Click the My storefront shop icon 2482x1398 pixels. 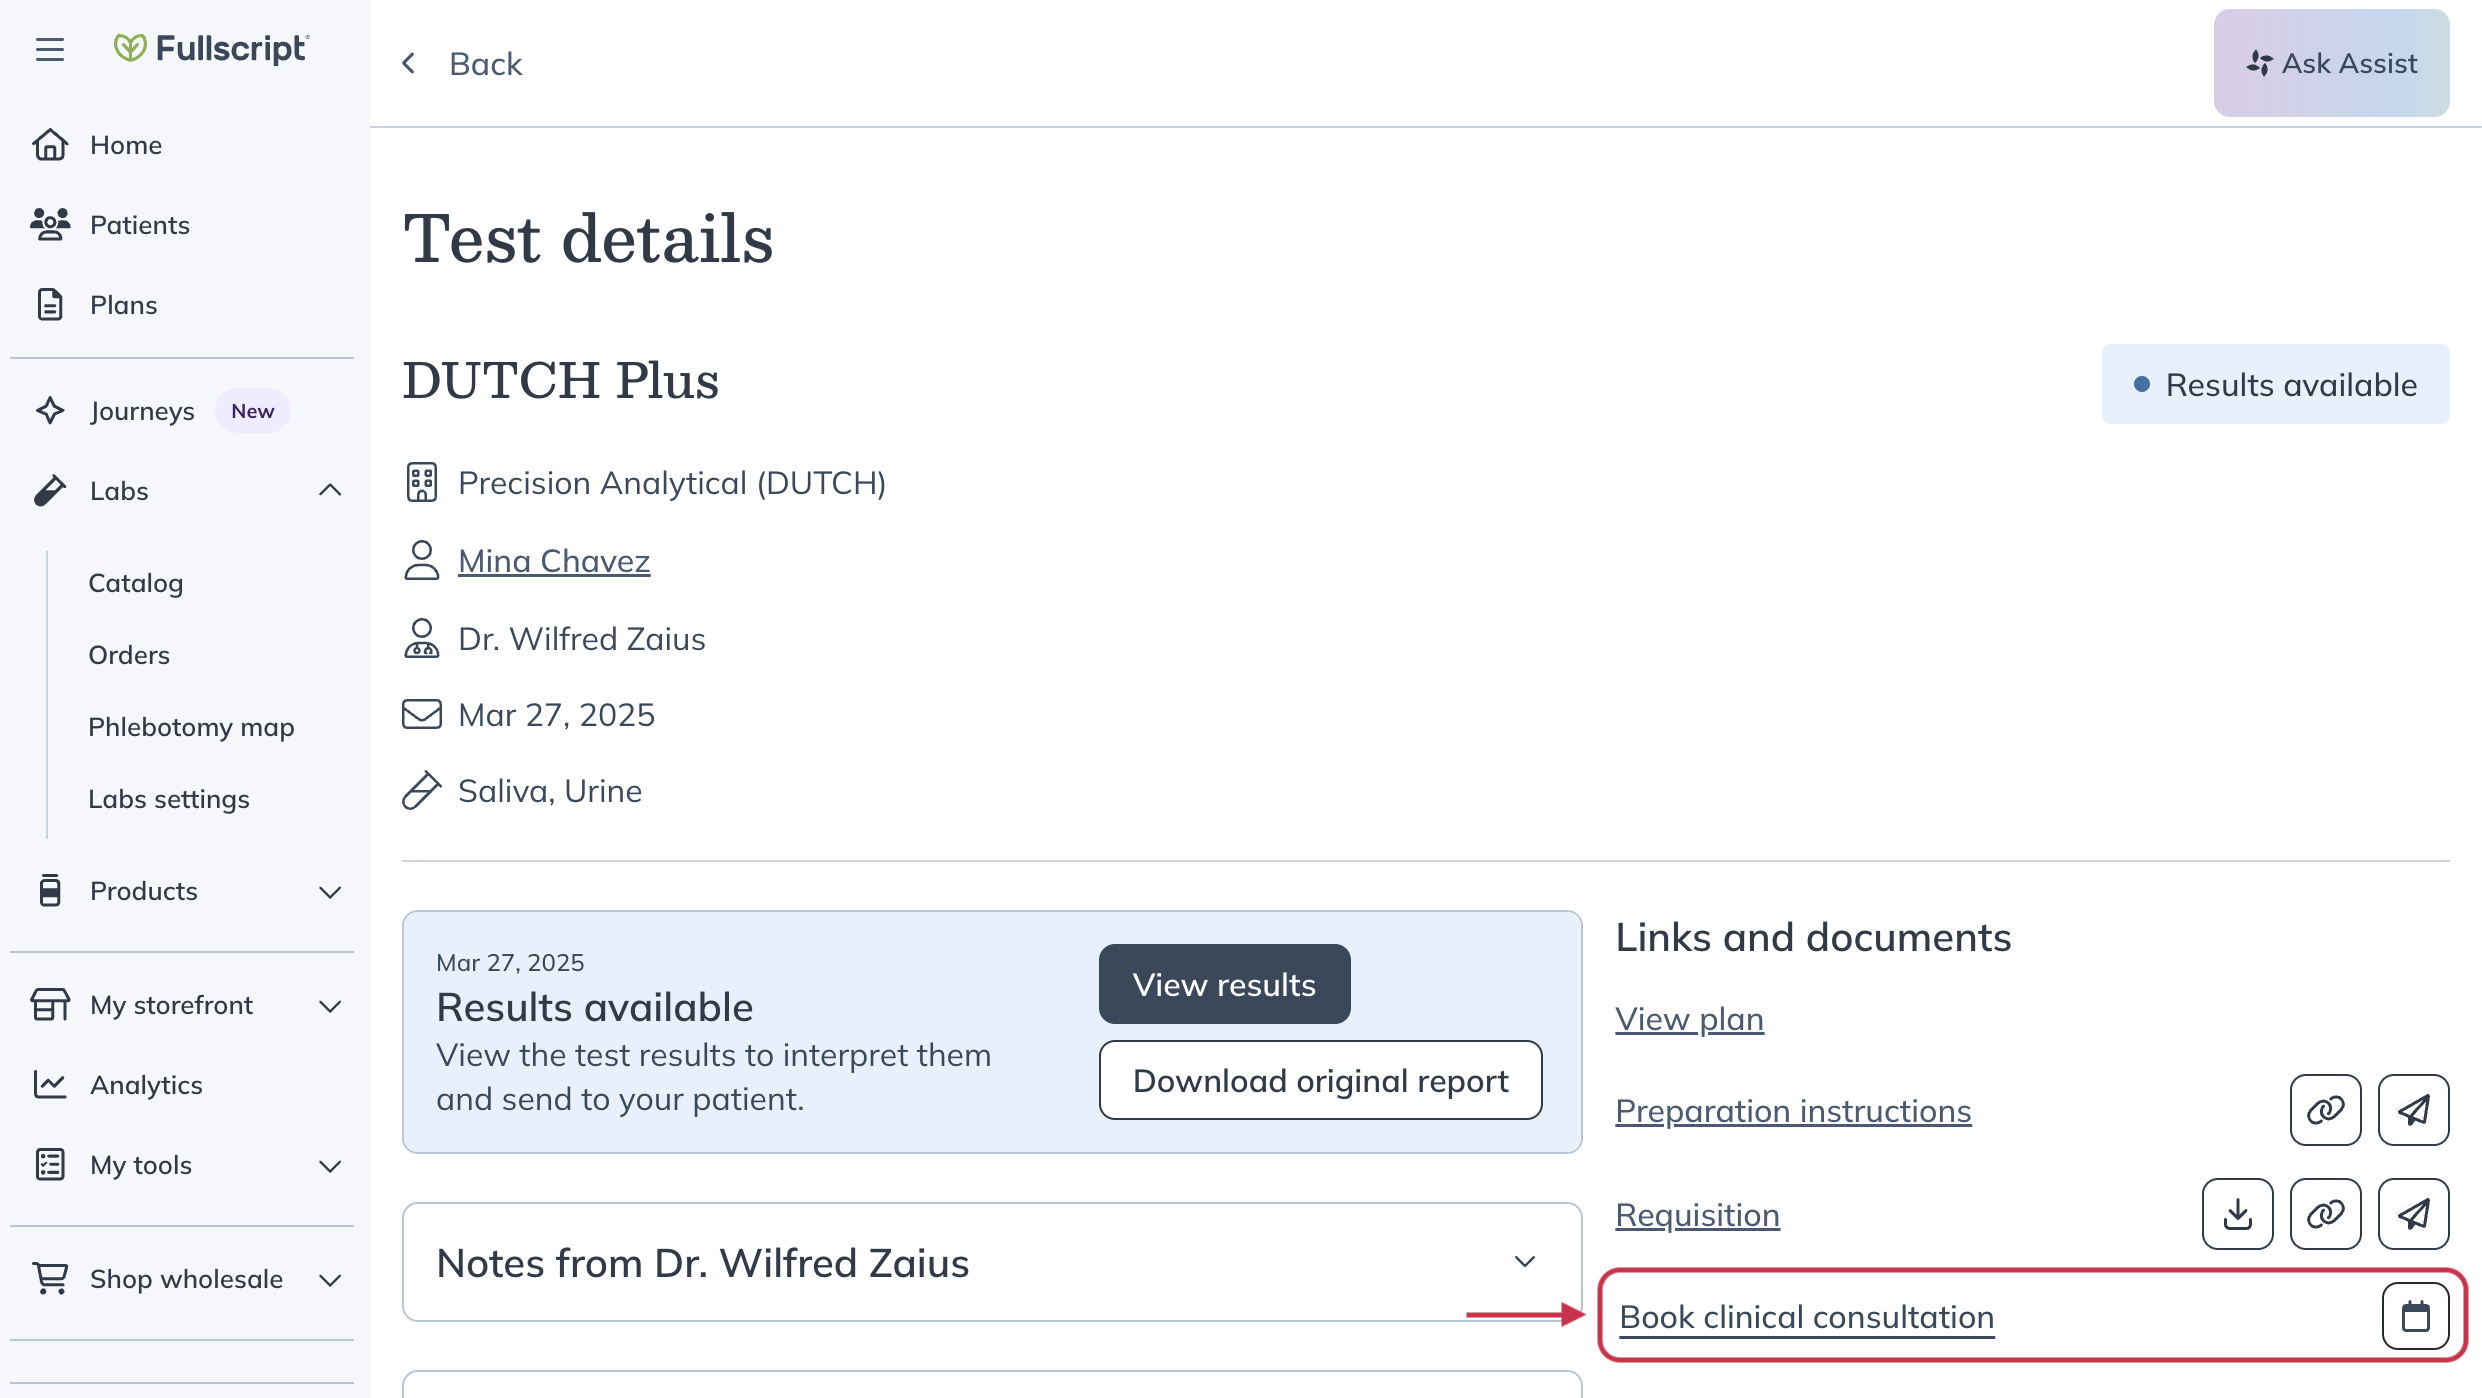click(50, 1005)
